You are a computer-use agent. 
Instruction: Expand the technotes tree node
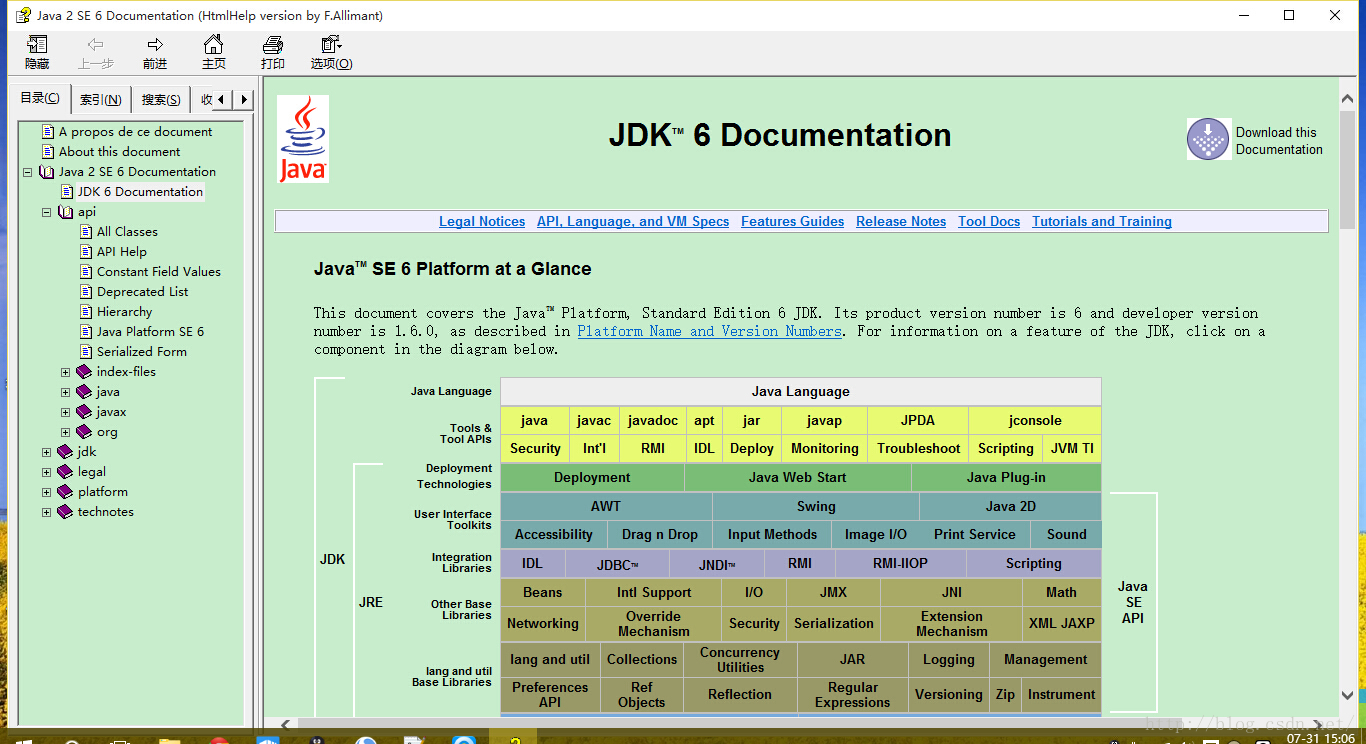[x=46, y=512]
